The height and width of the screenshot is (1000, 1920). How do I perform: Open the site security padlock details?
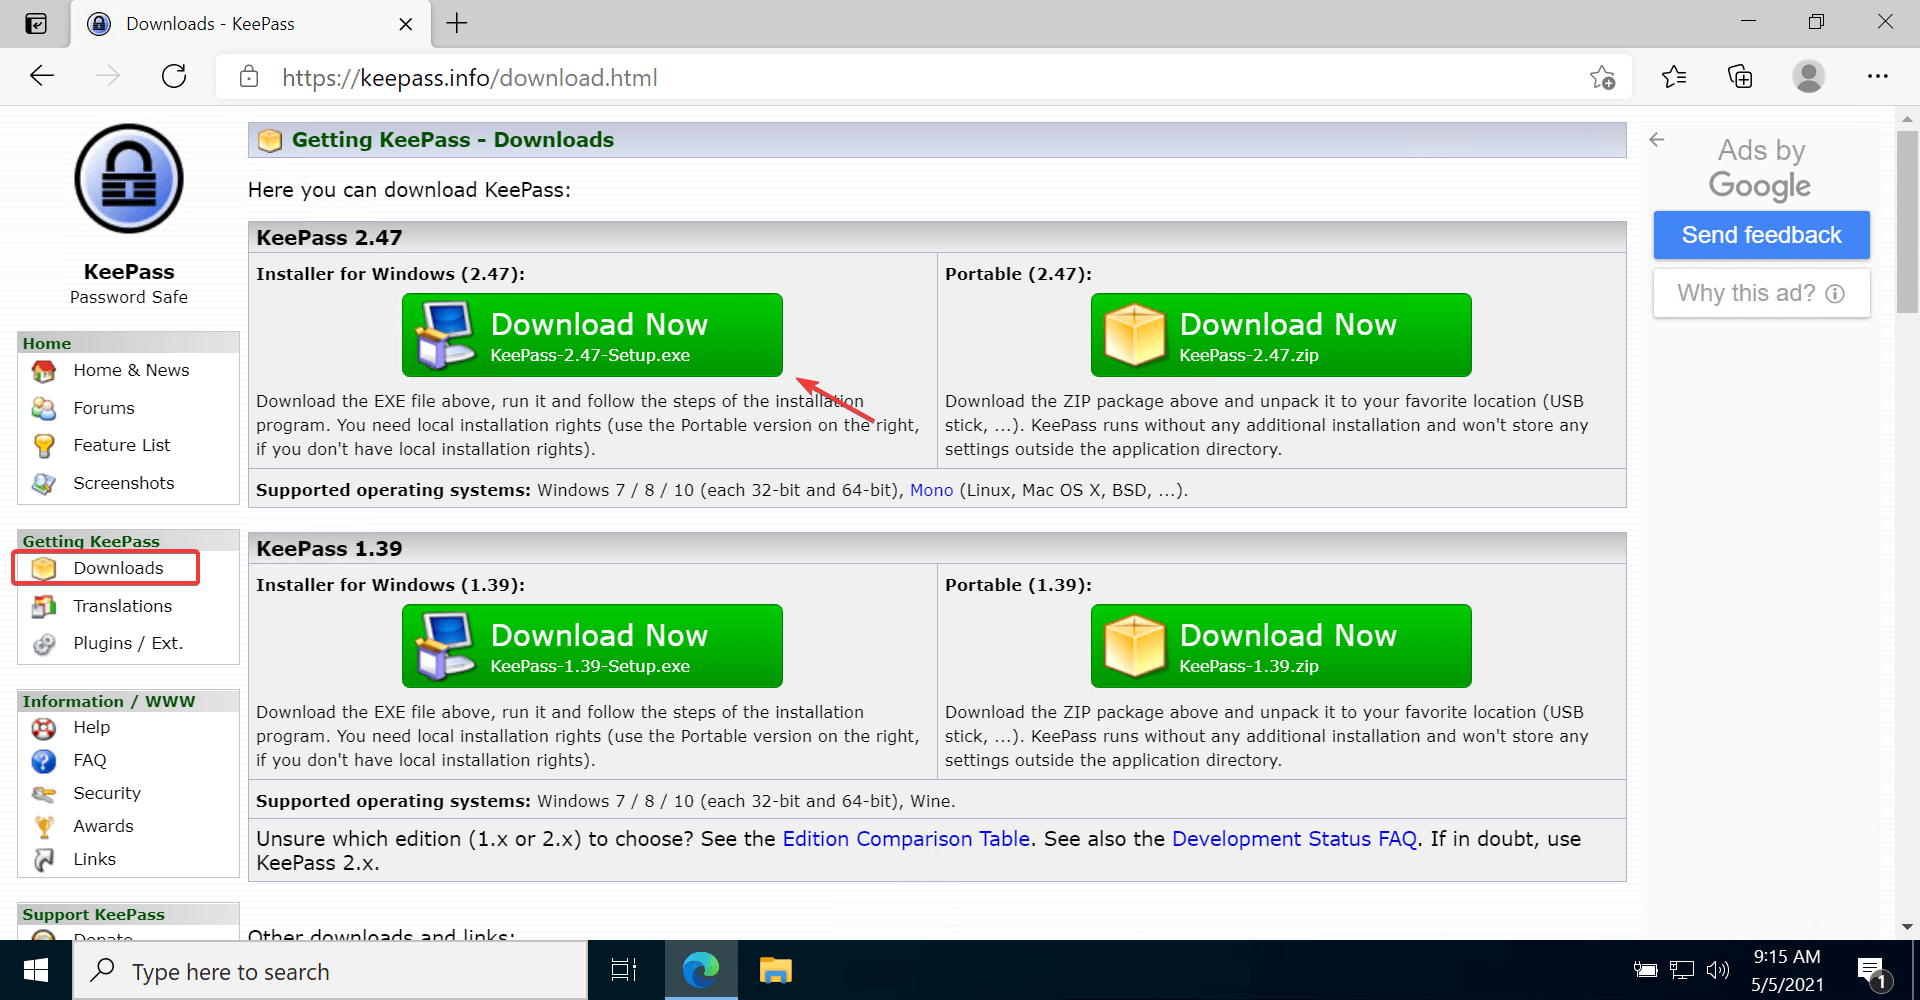point(249,77)
